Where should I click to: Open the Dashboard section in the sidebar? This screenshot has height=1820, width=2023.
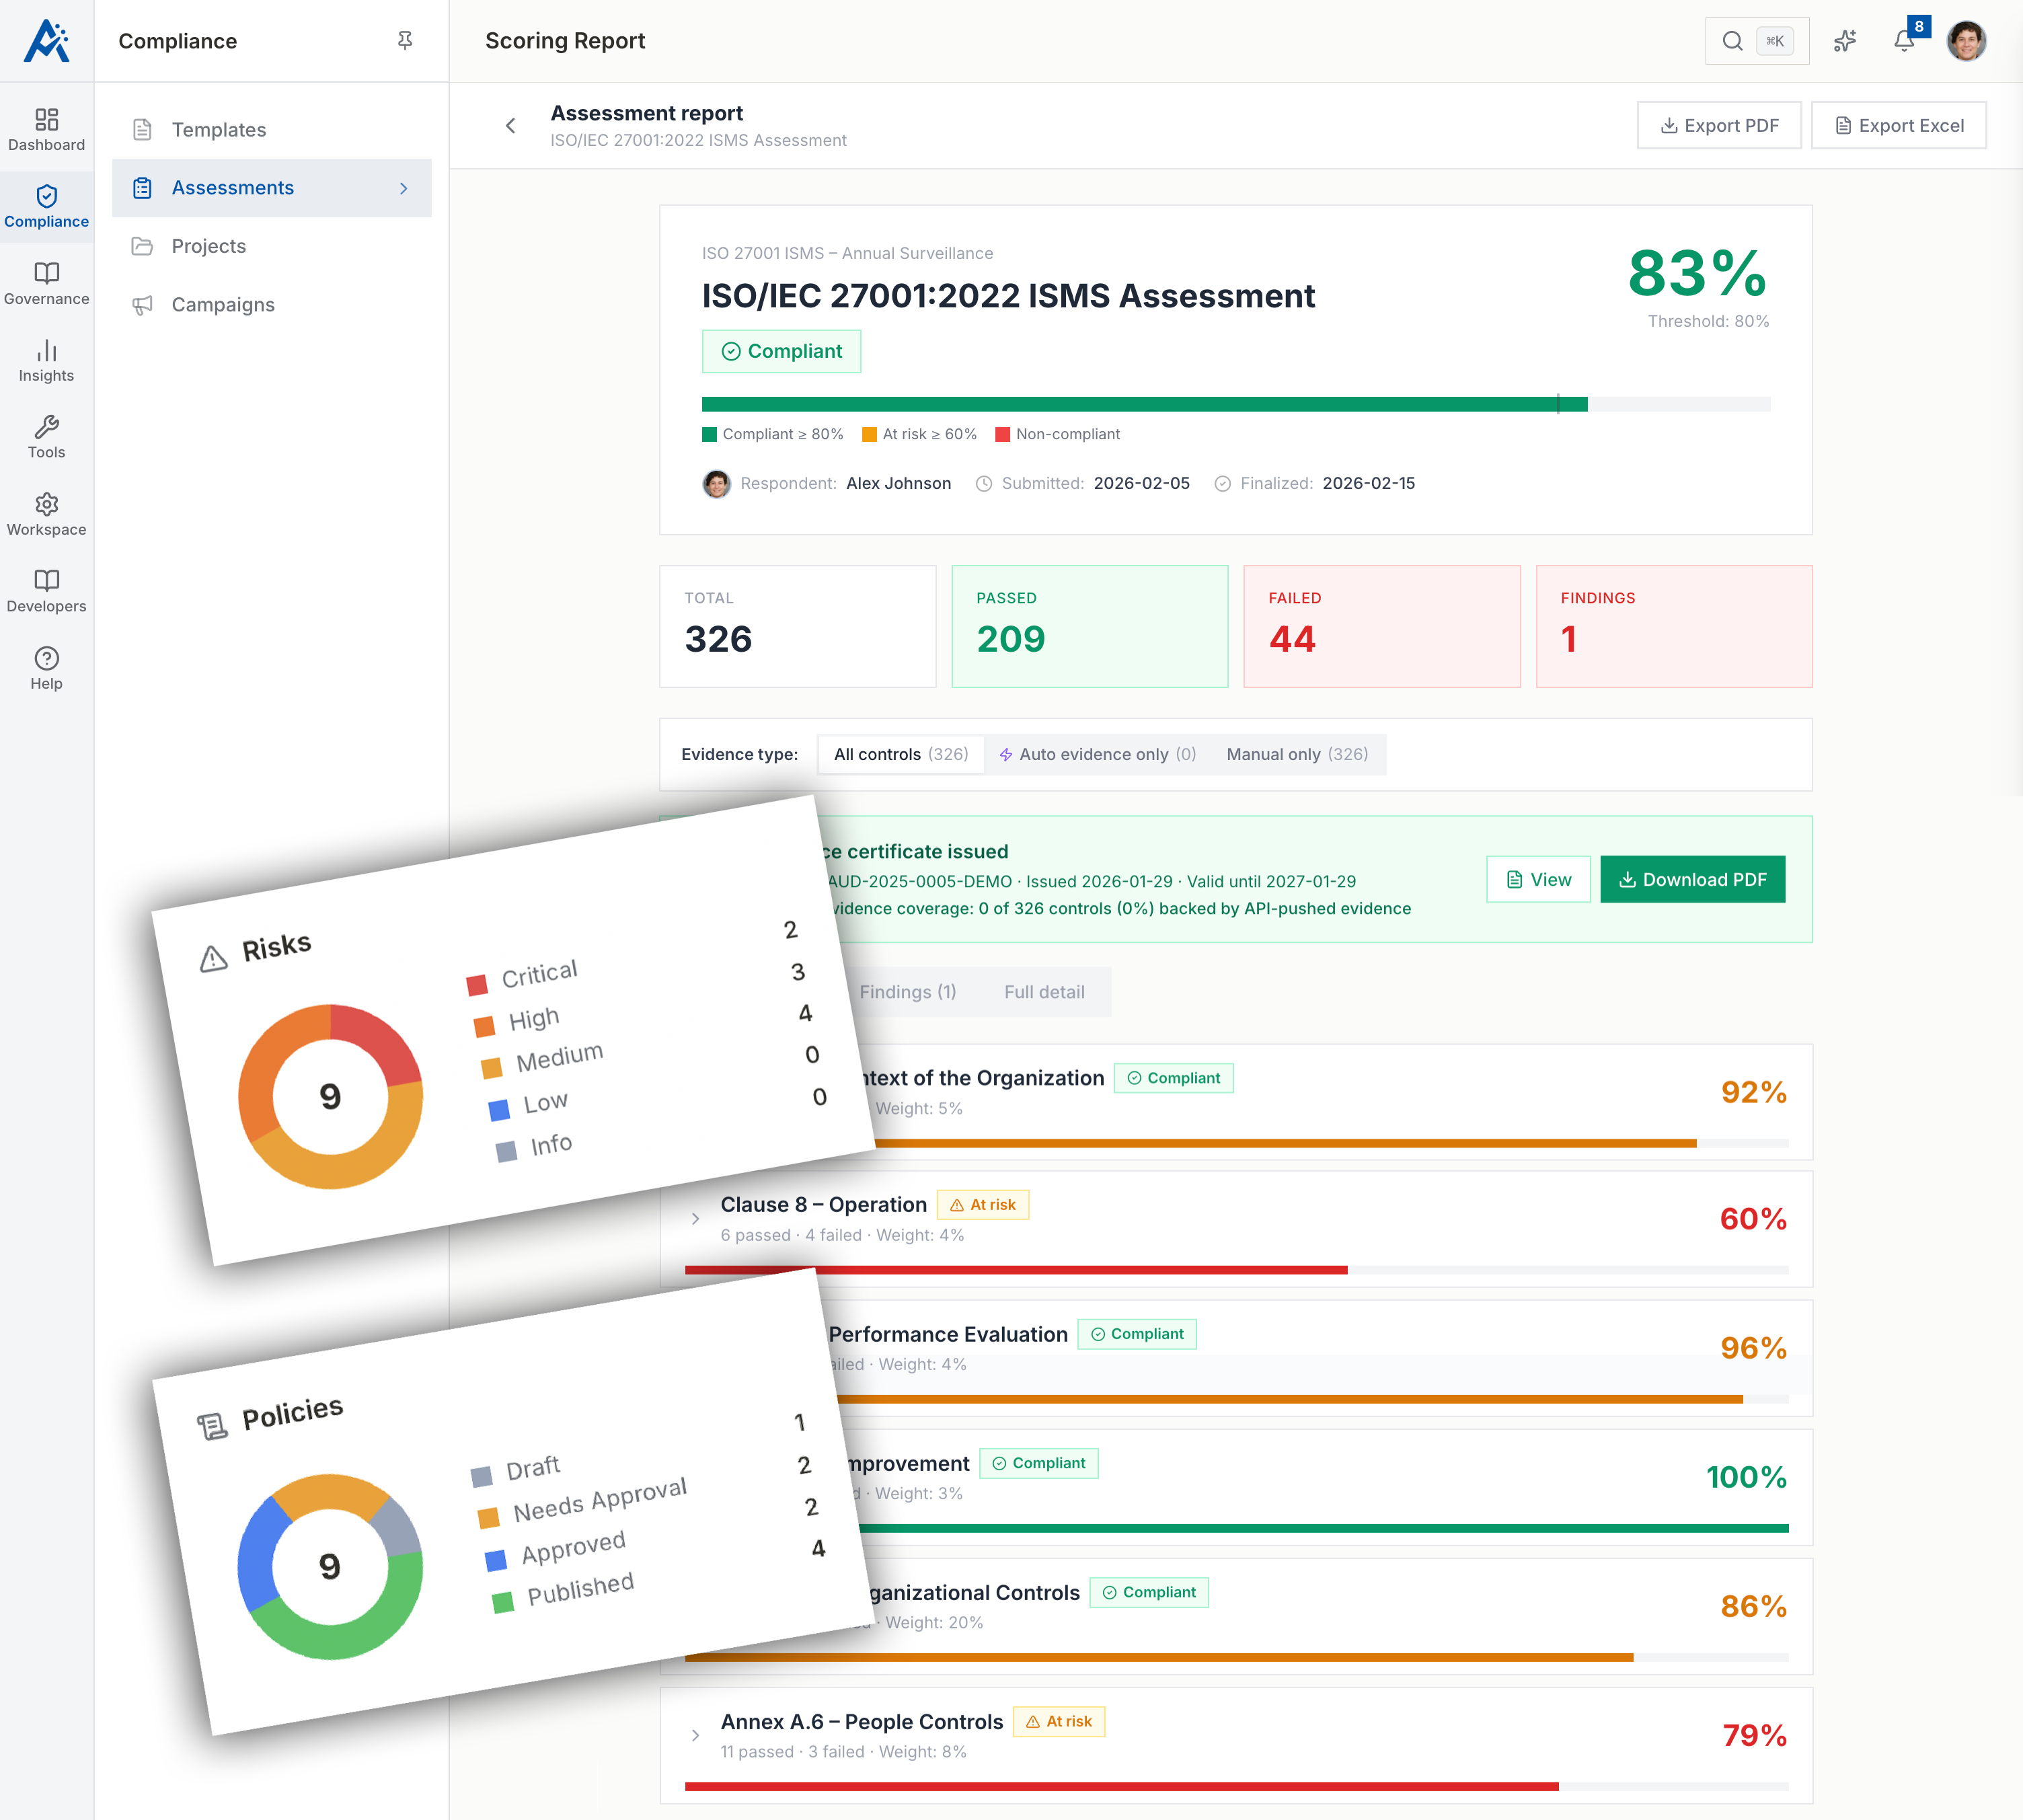click(46, 130)
